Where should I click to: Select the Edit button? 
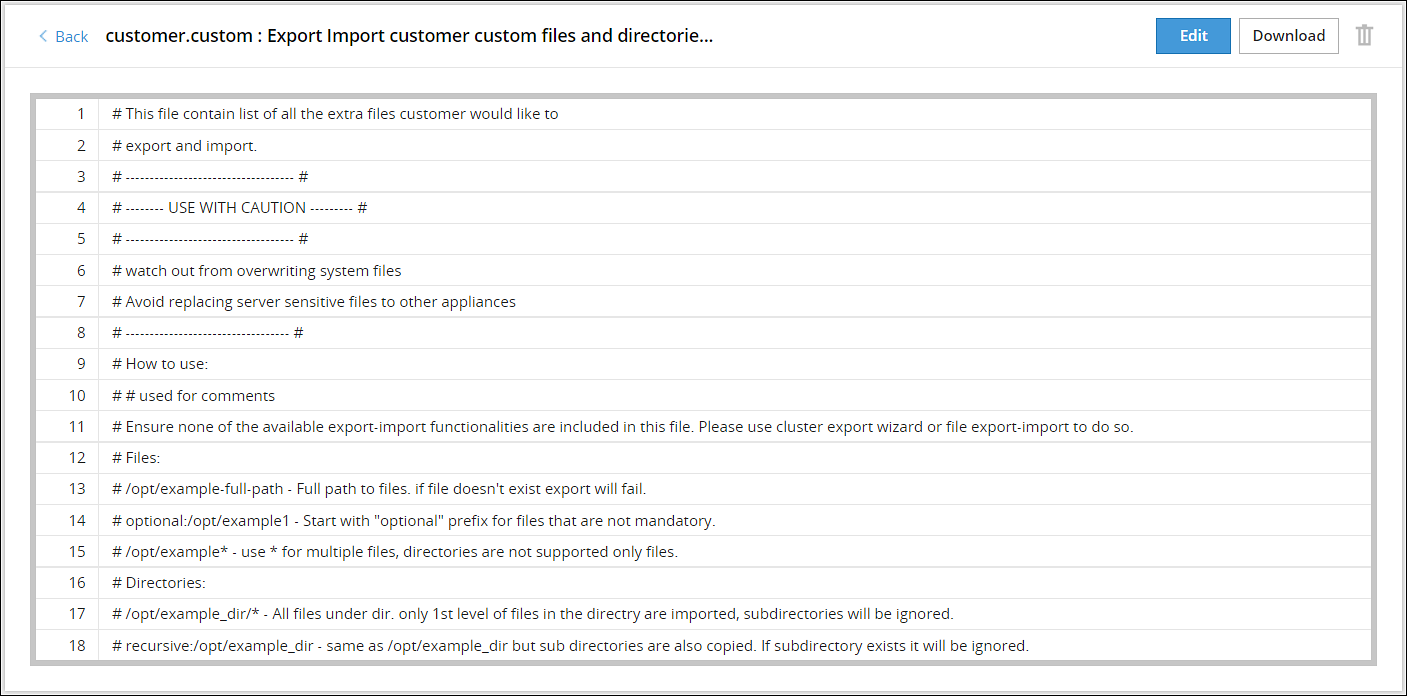tap(1192, 35)
